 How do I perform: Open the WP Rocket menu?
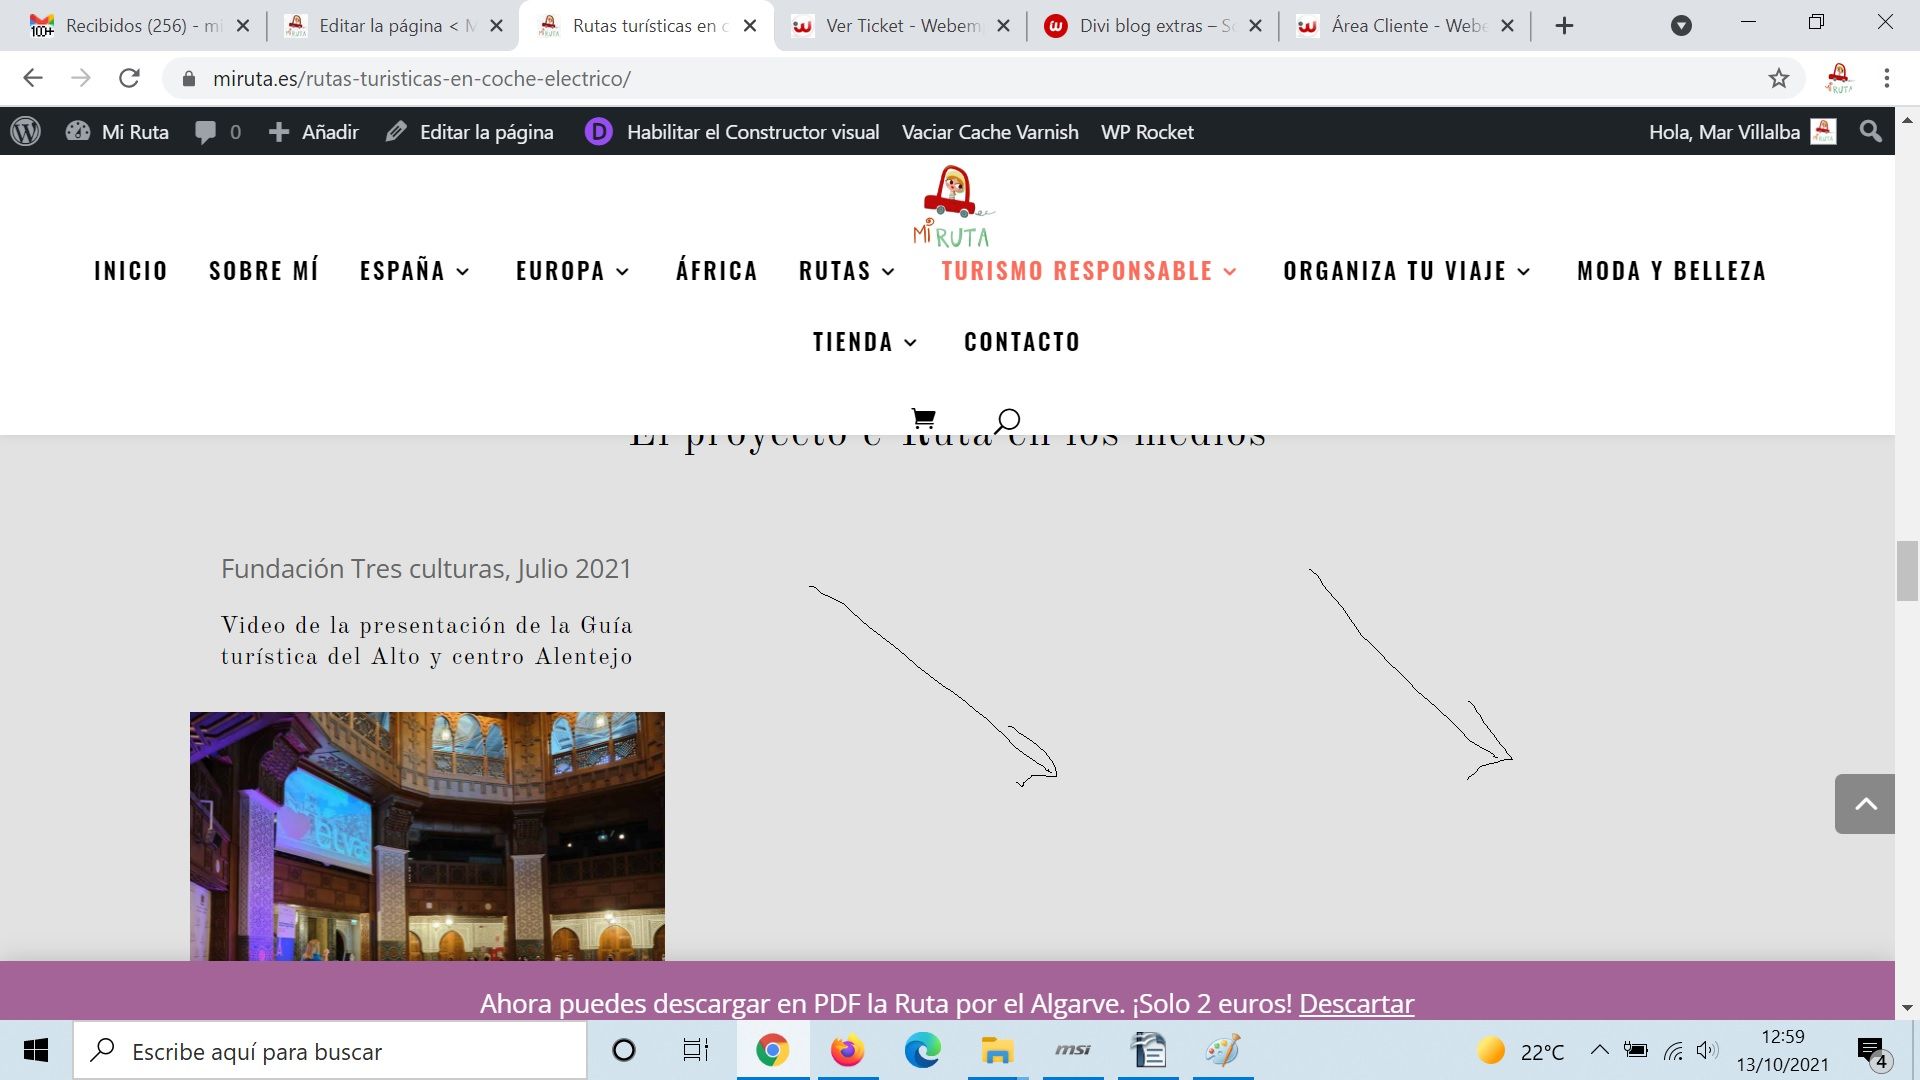click(x=1147, y=132)
